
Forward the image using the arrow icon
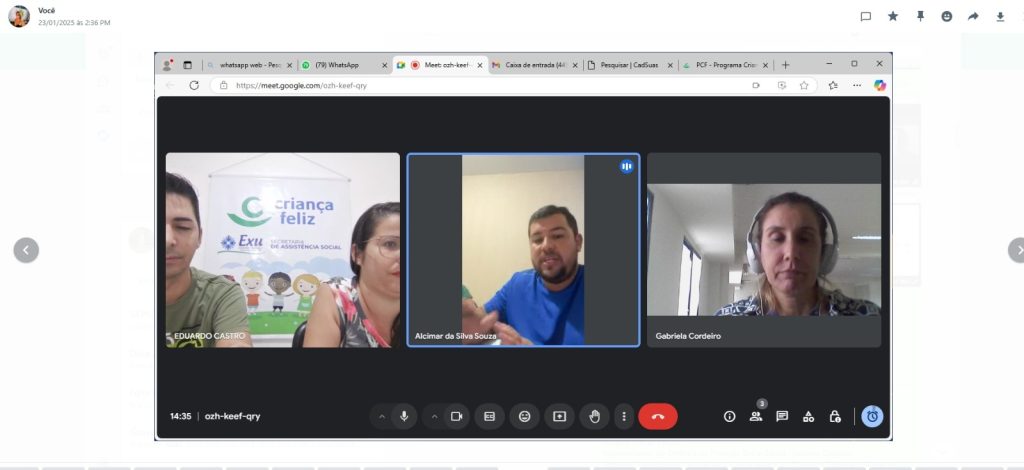point(973,16)
